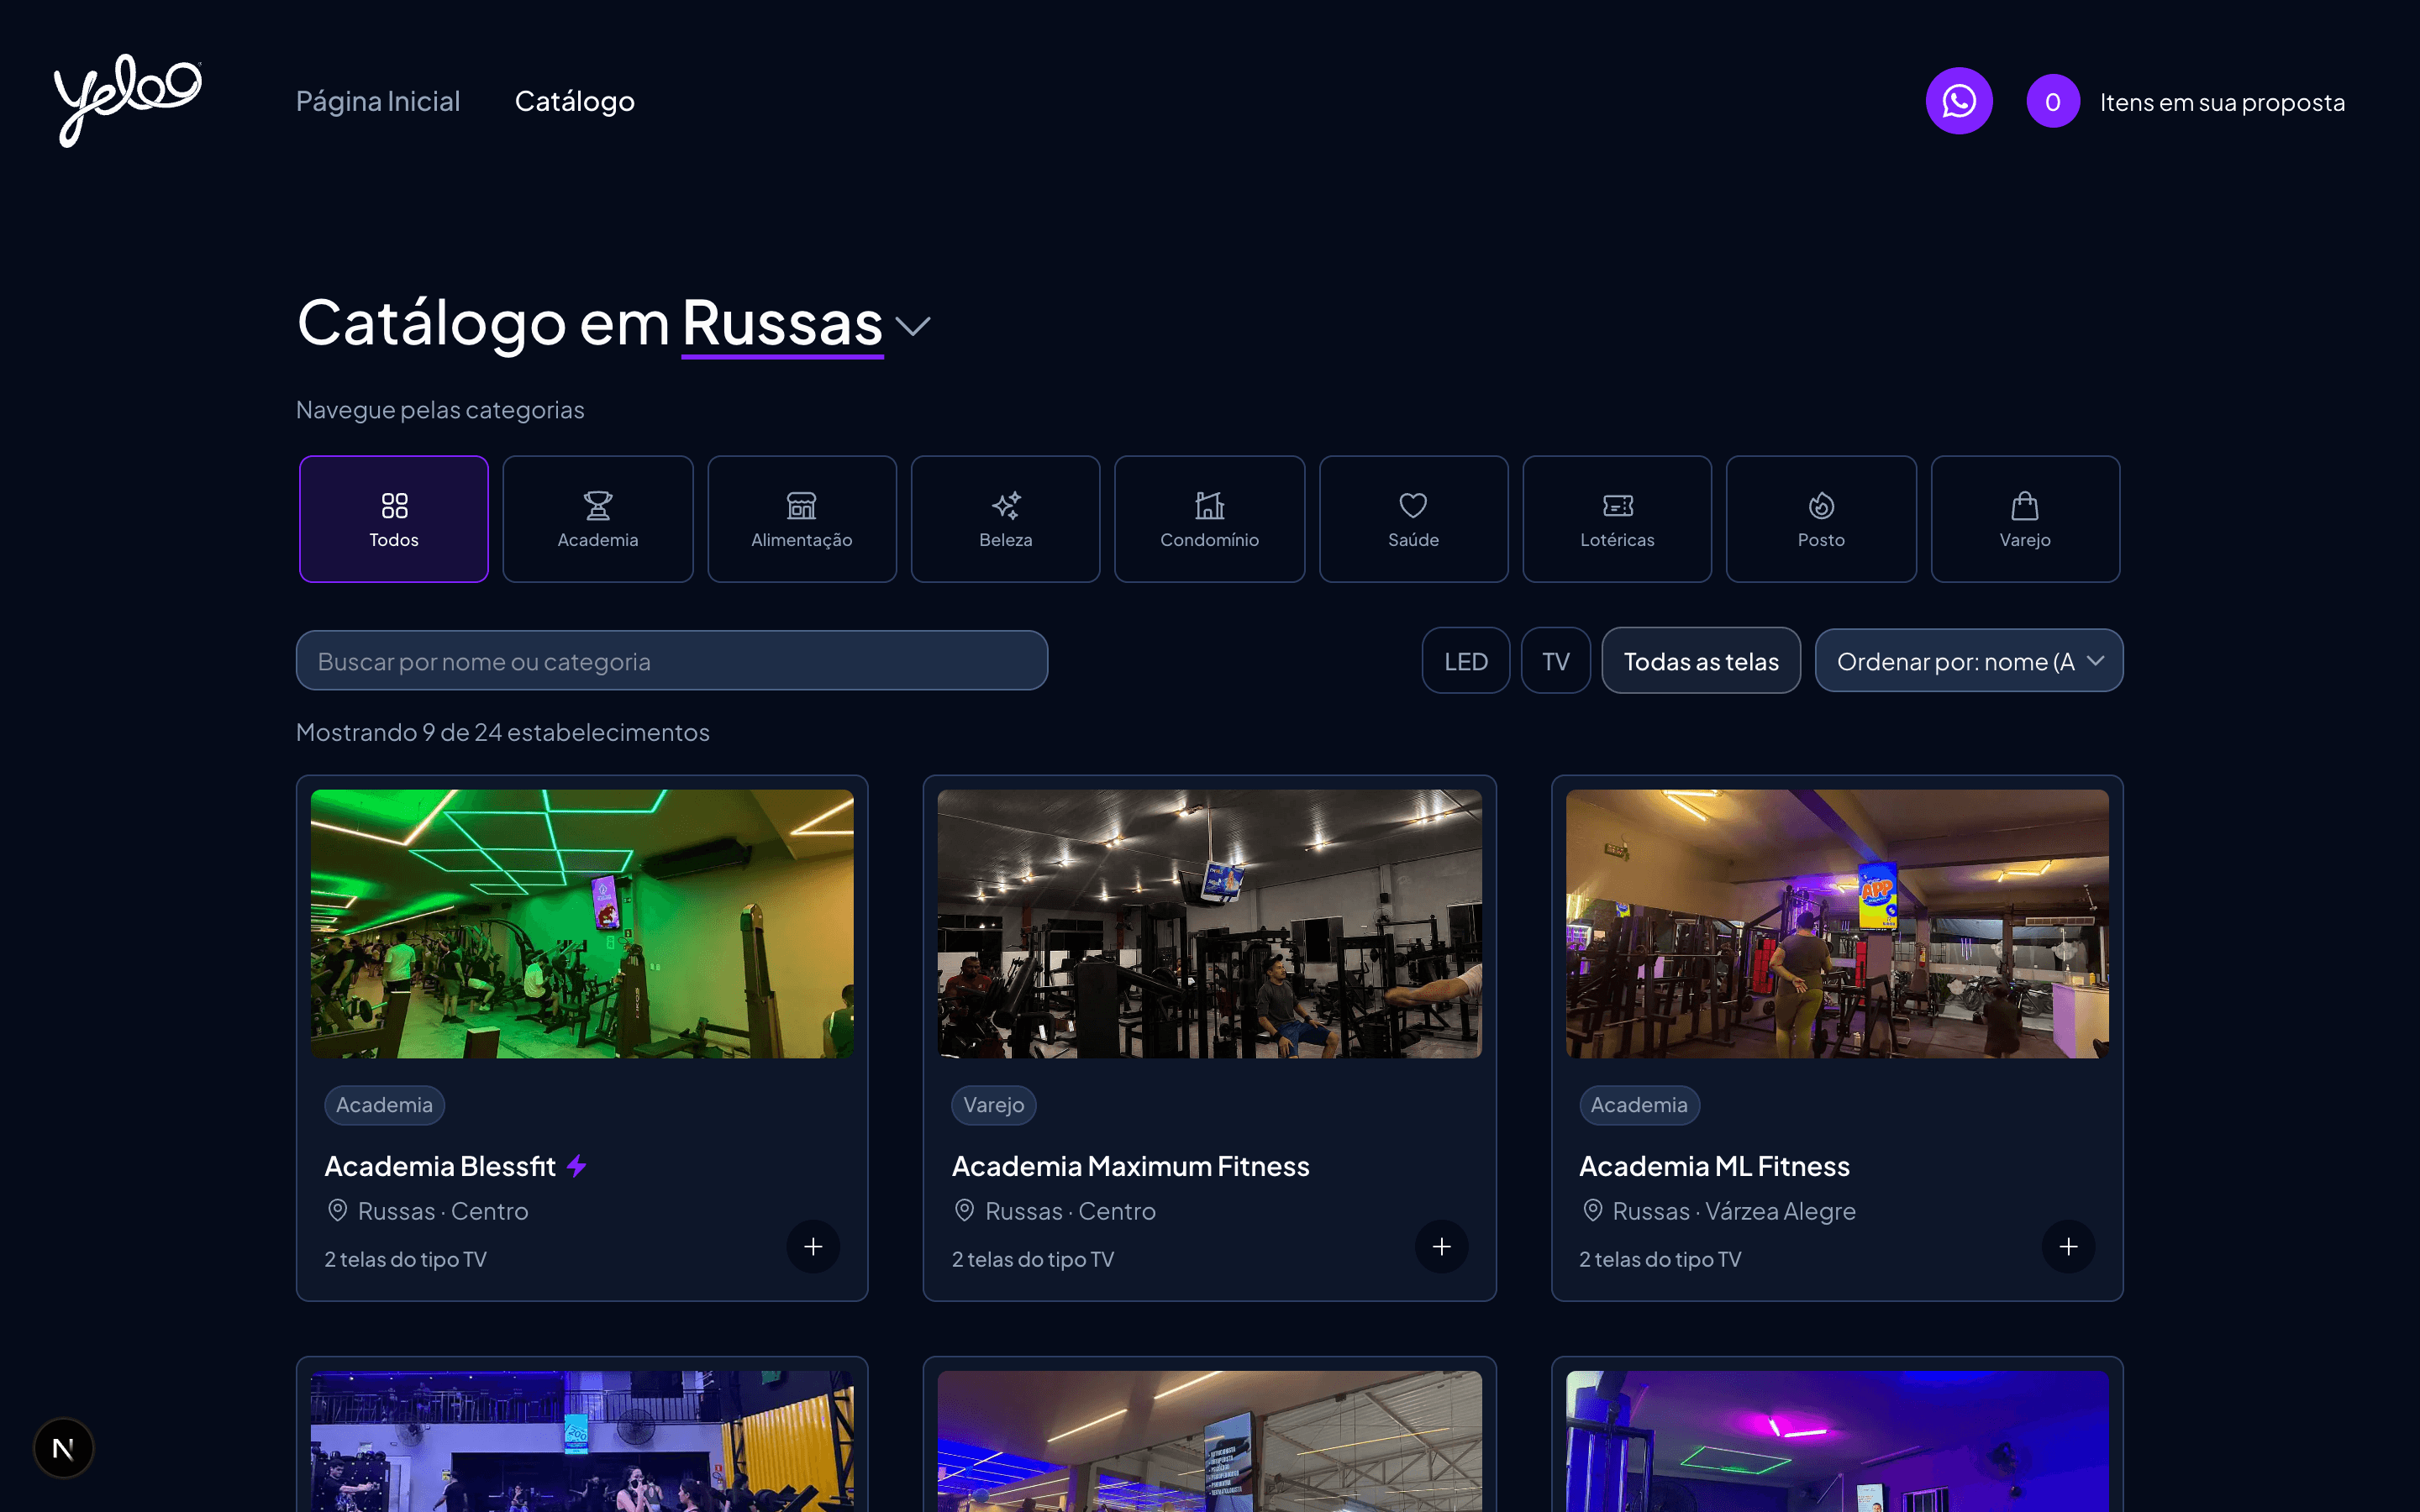Choose the Saúde heart category tile

point(1413,519)
